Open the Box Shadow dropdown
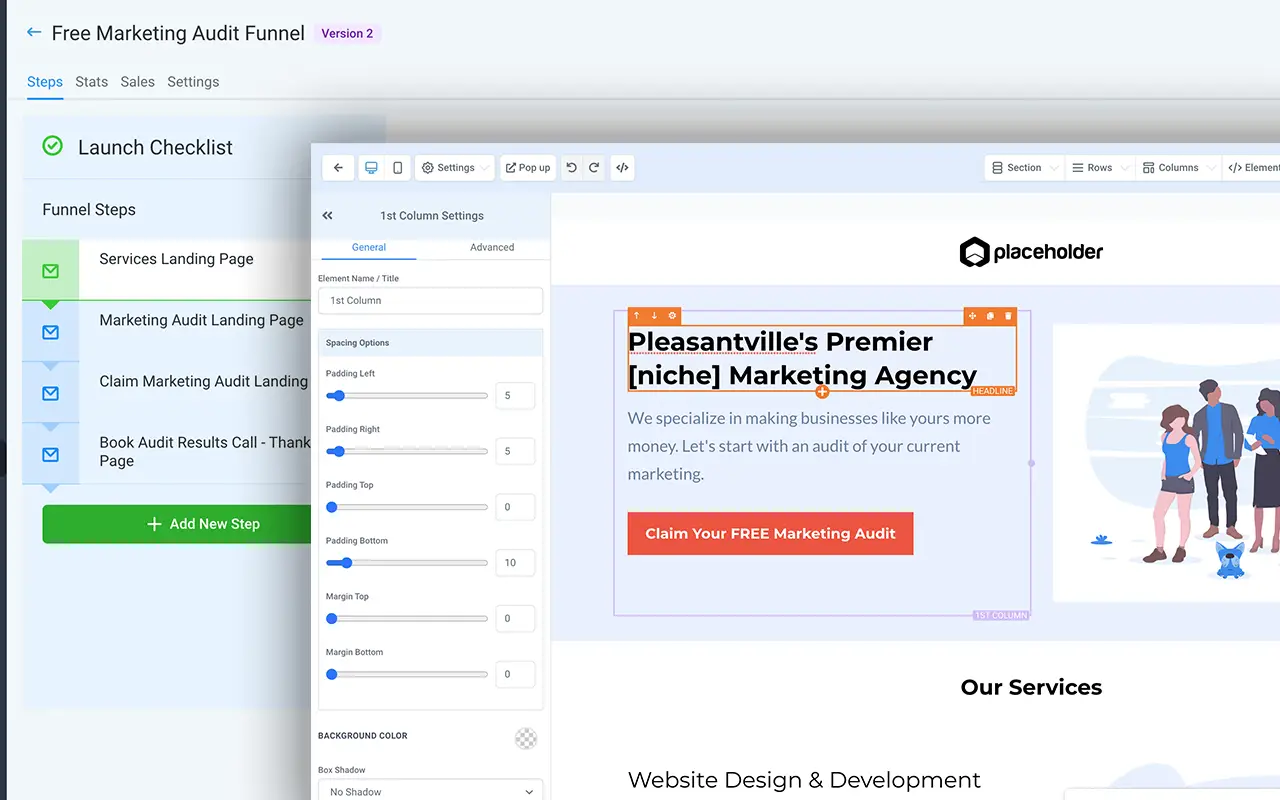Screen dimensions: 1280x800 431,791
